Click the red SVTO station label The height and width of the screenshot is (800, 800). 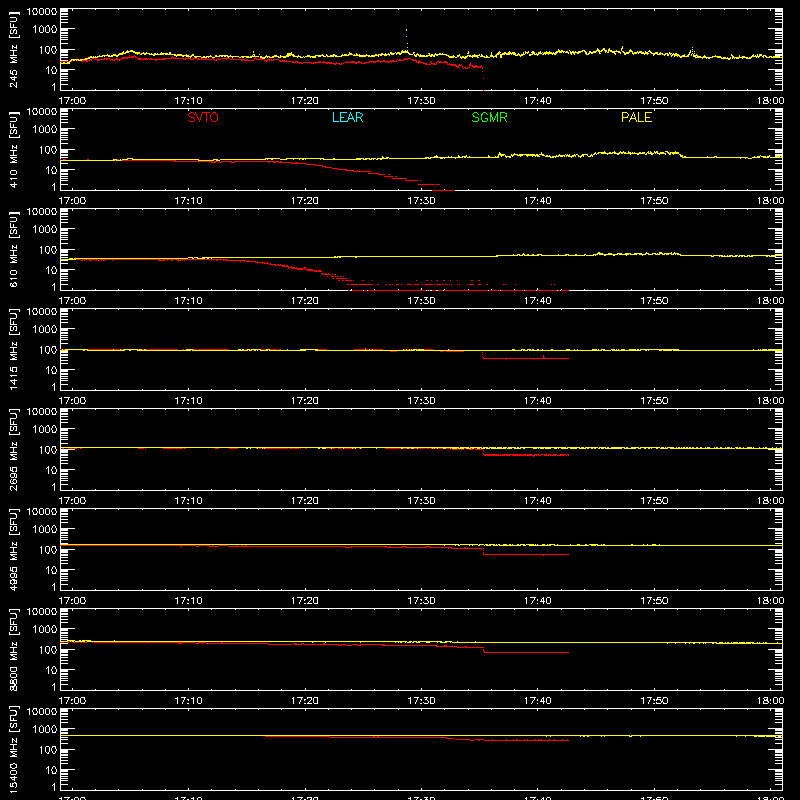point(203,117)
